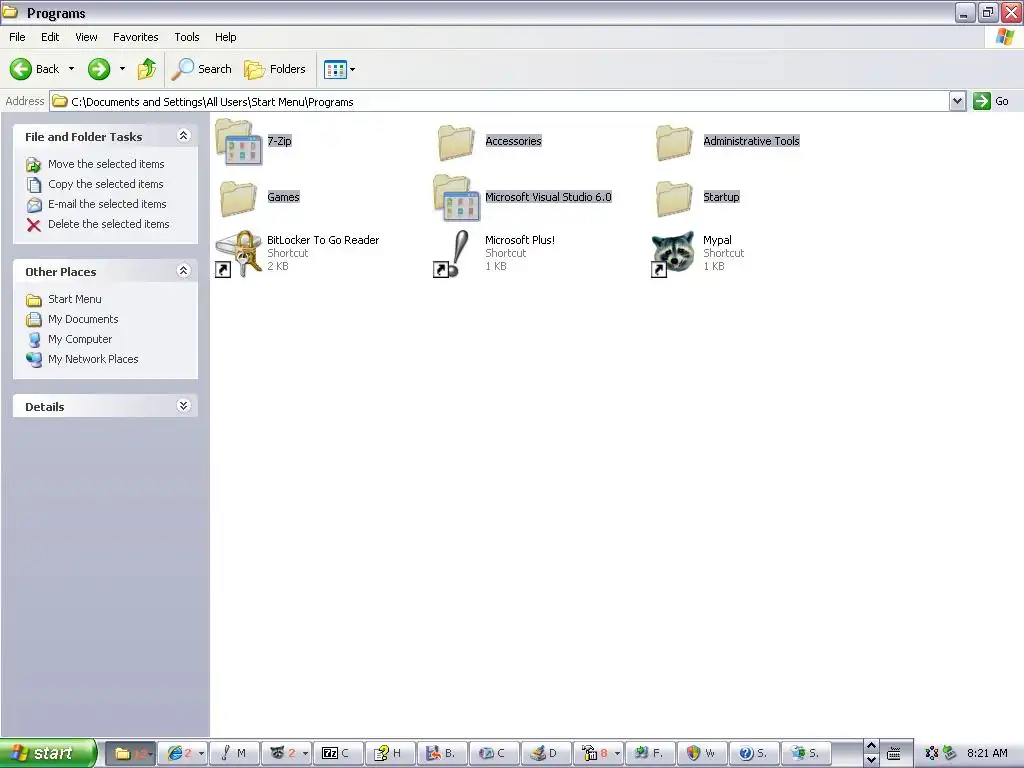Image resolution: width=1024 pixels, height=768 pixels.
Task: Click E-mail the selected items
Action: [96, 204]
